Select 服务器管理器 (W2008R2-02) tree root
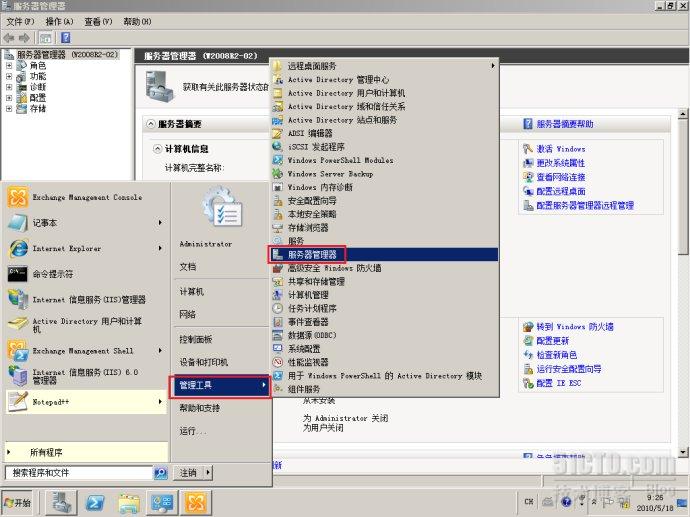Screen dimensions: 690x517 (x=67, y=55)
